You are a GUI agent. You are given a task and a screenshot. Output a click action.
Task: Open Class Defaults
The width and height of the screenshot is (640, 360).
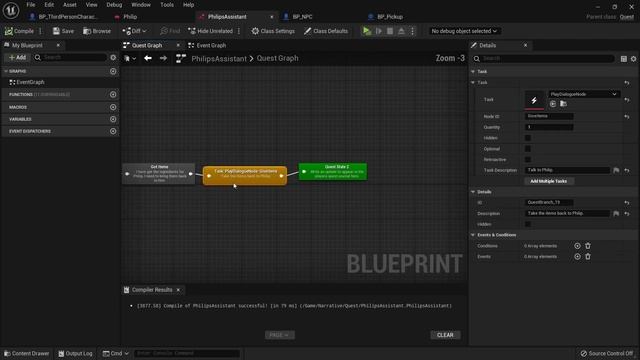[326, 31]
